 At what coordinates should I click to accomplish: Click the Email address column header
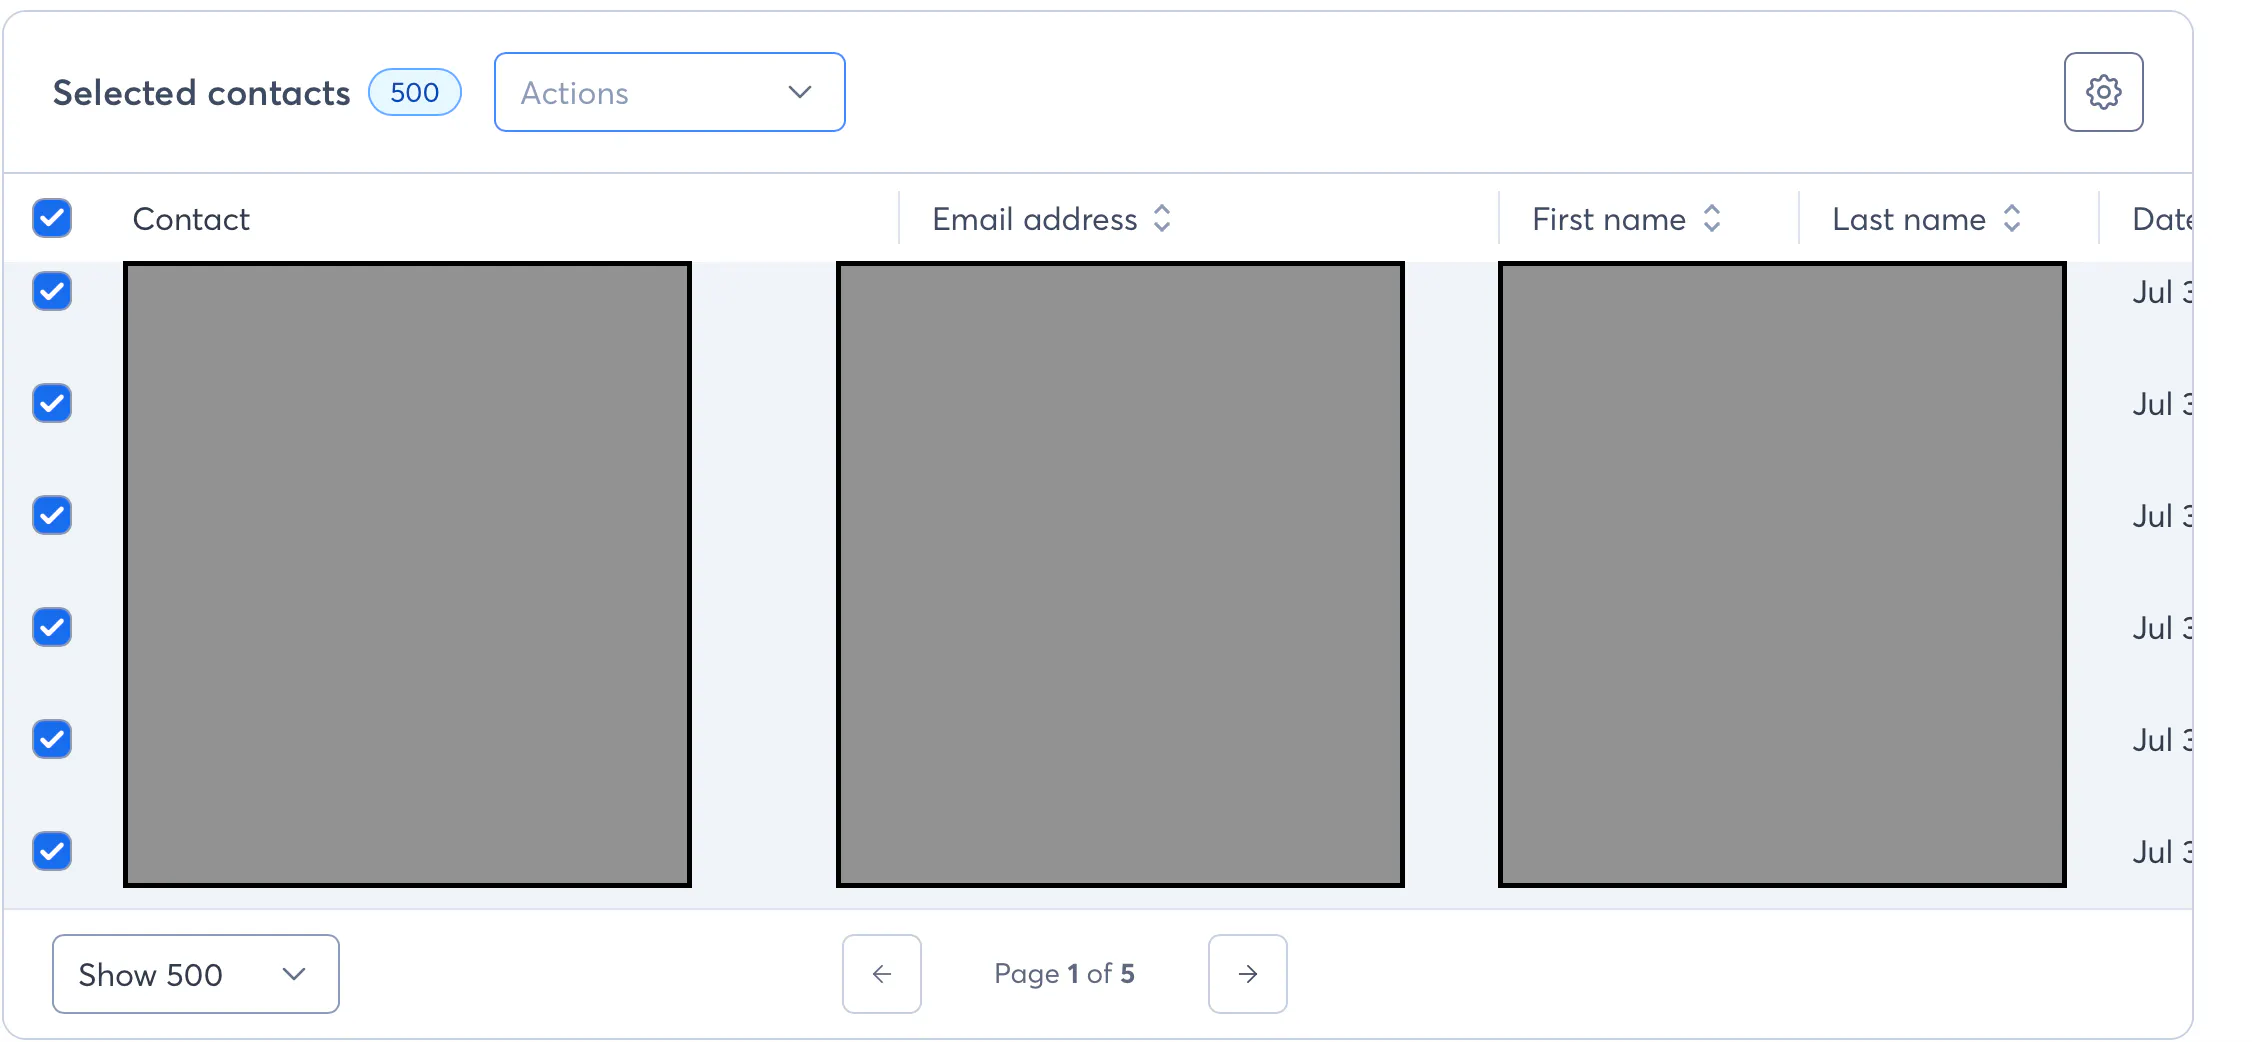(1034, 219)
